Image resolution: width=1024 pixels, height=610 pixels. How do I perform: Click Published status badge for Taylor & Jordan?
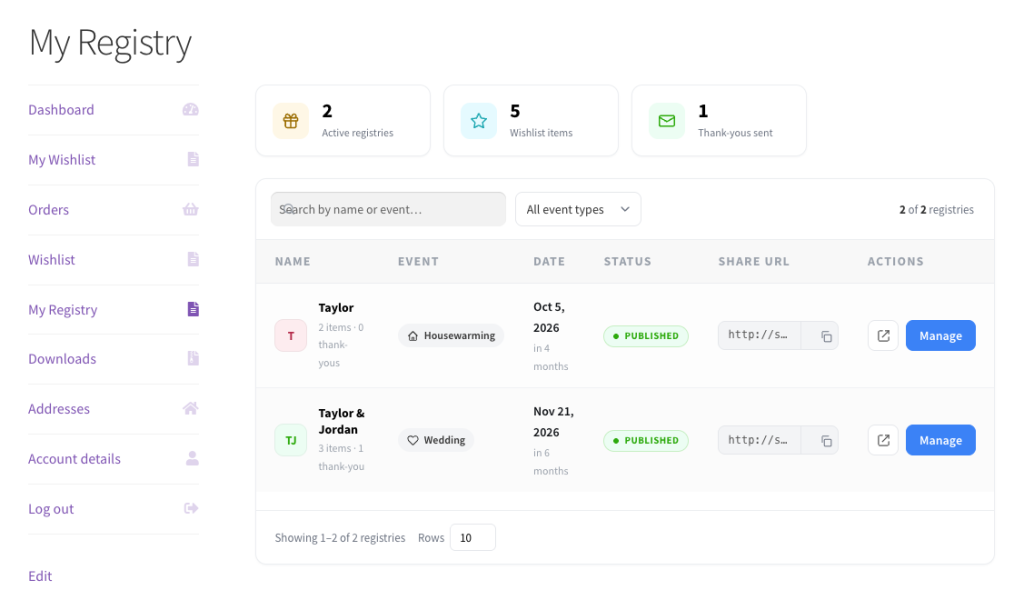point(646,440)
